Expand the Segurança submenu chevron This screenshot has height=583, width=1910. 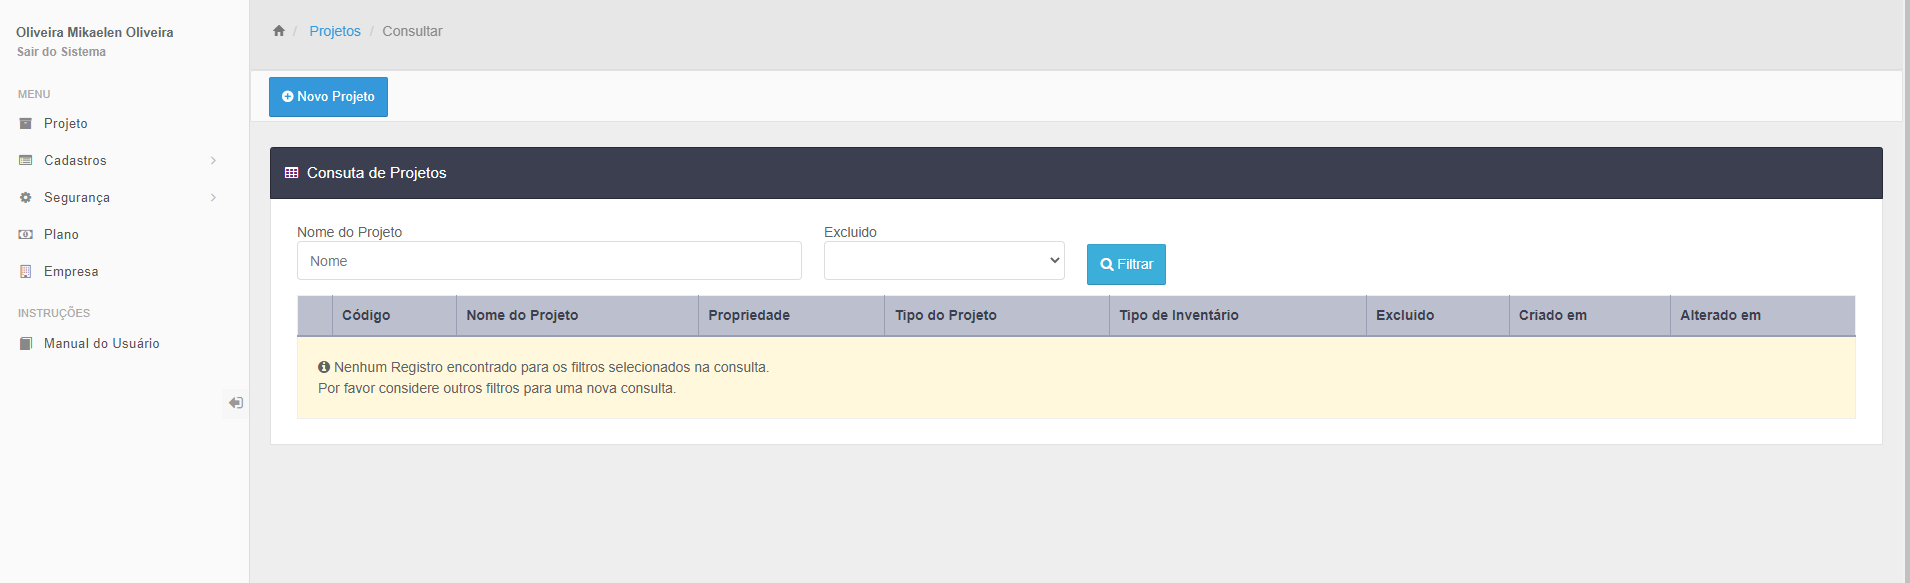tap(213, 197)
